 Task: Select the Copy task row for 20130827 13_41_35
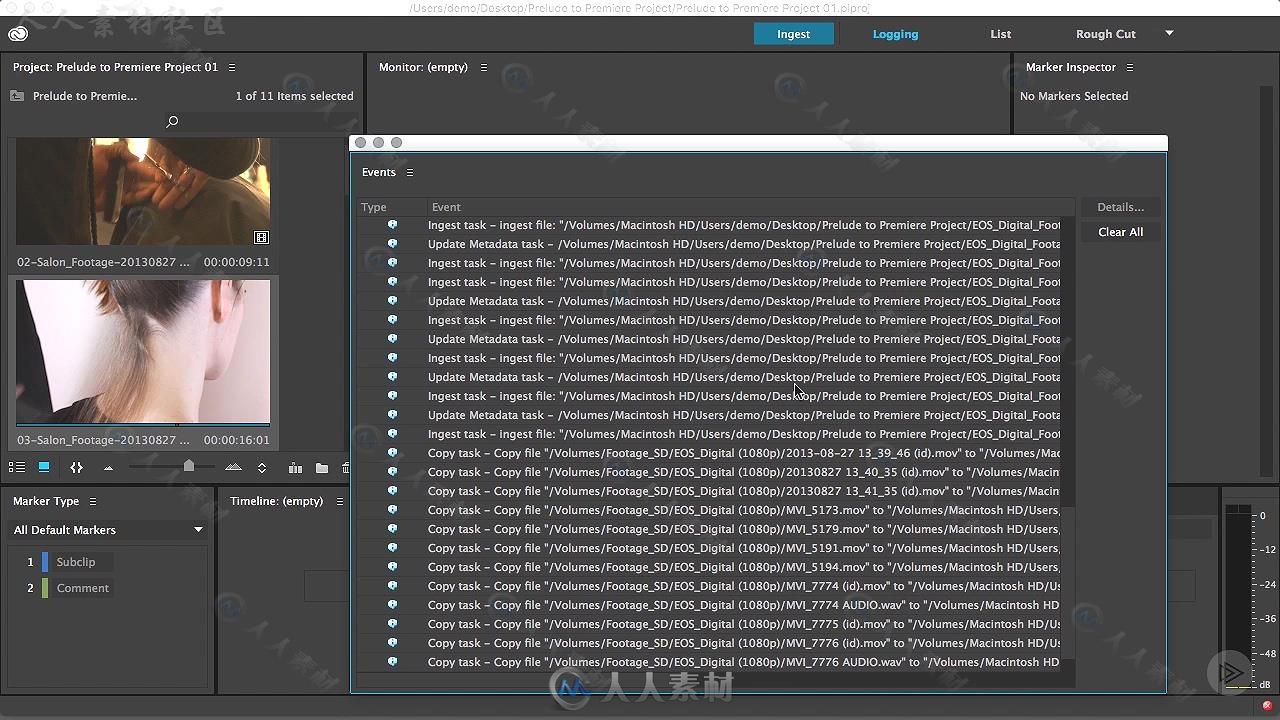click(710, 491)
